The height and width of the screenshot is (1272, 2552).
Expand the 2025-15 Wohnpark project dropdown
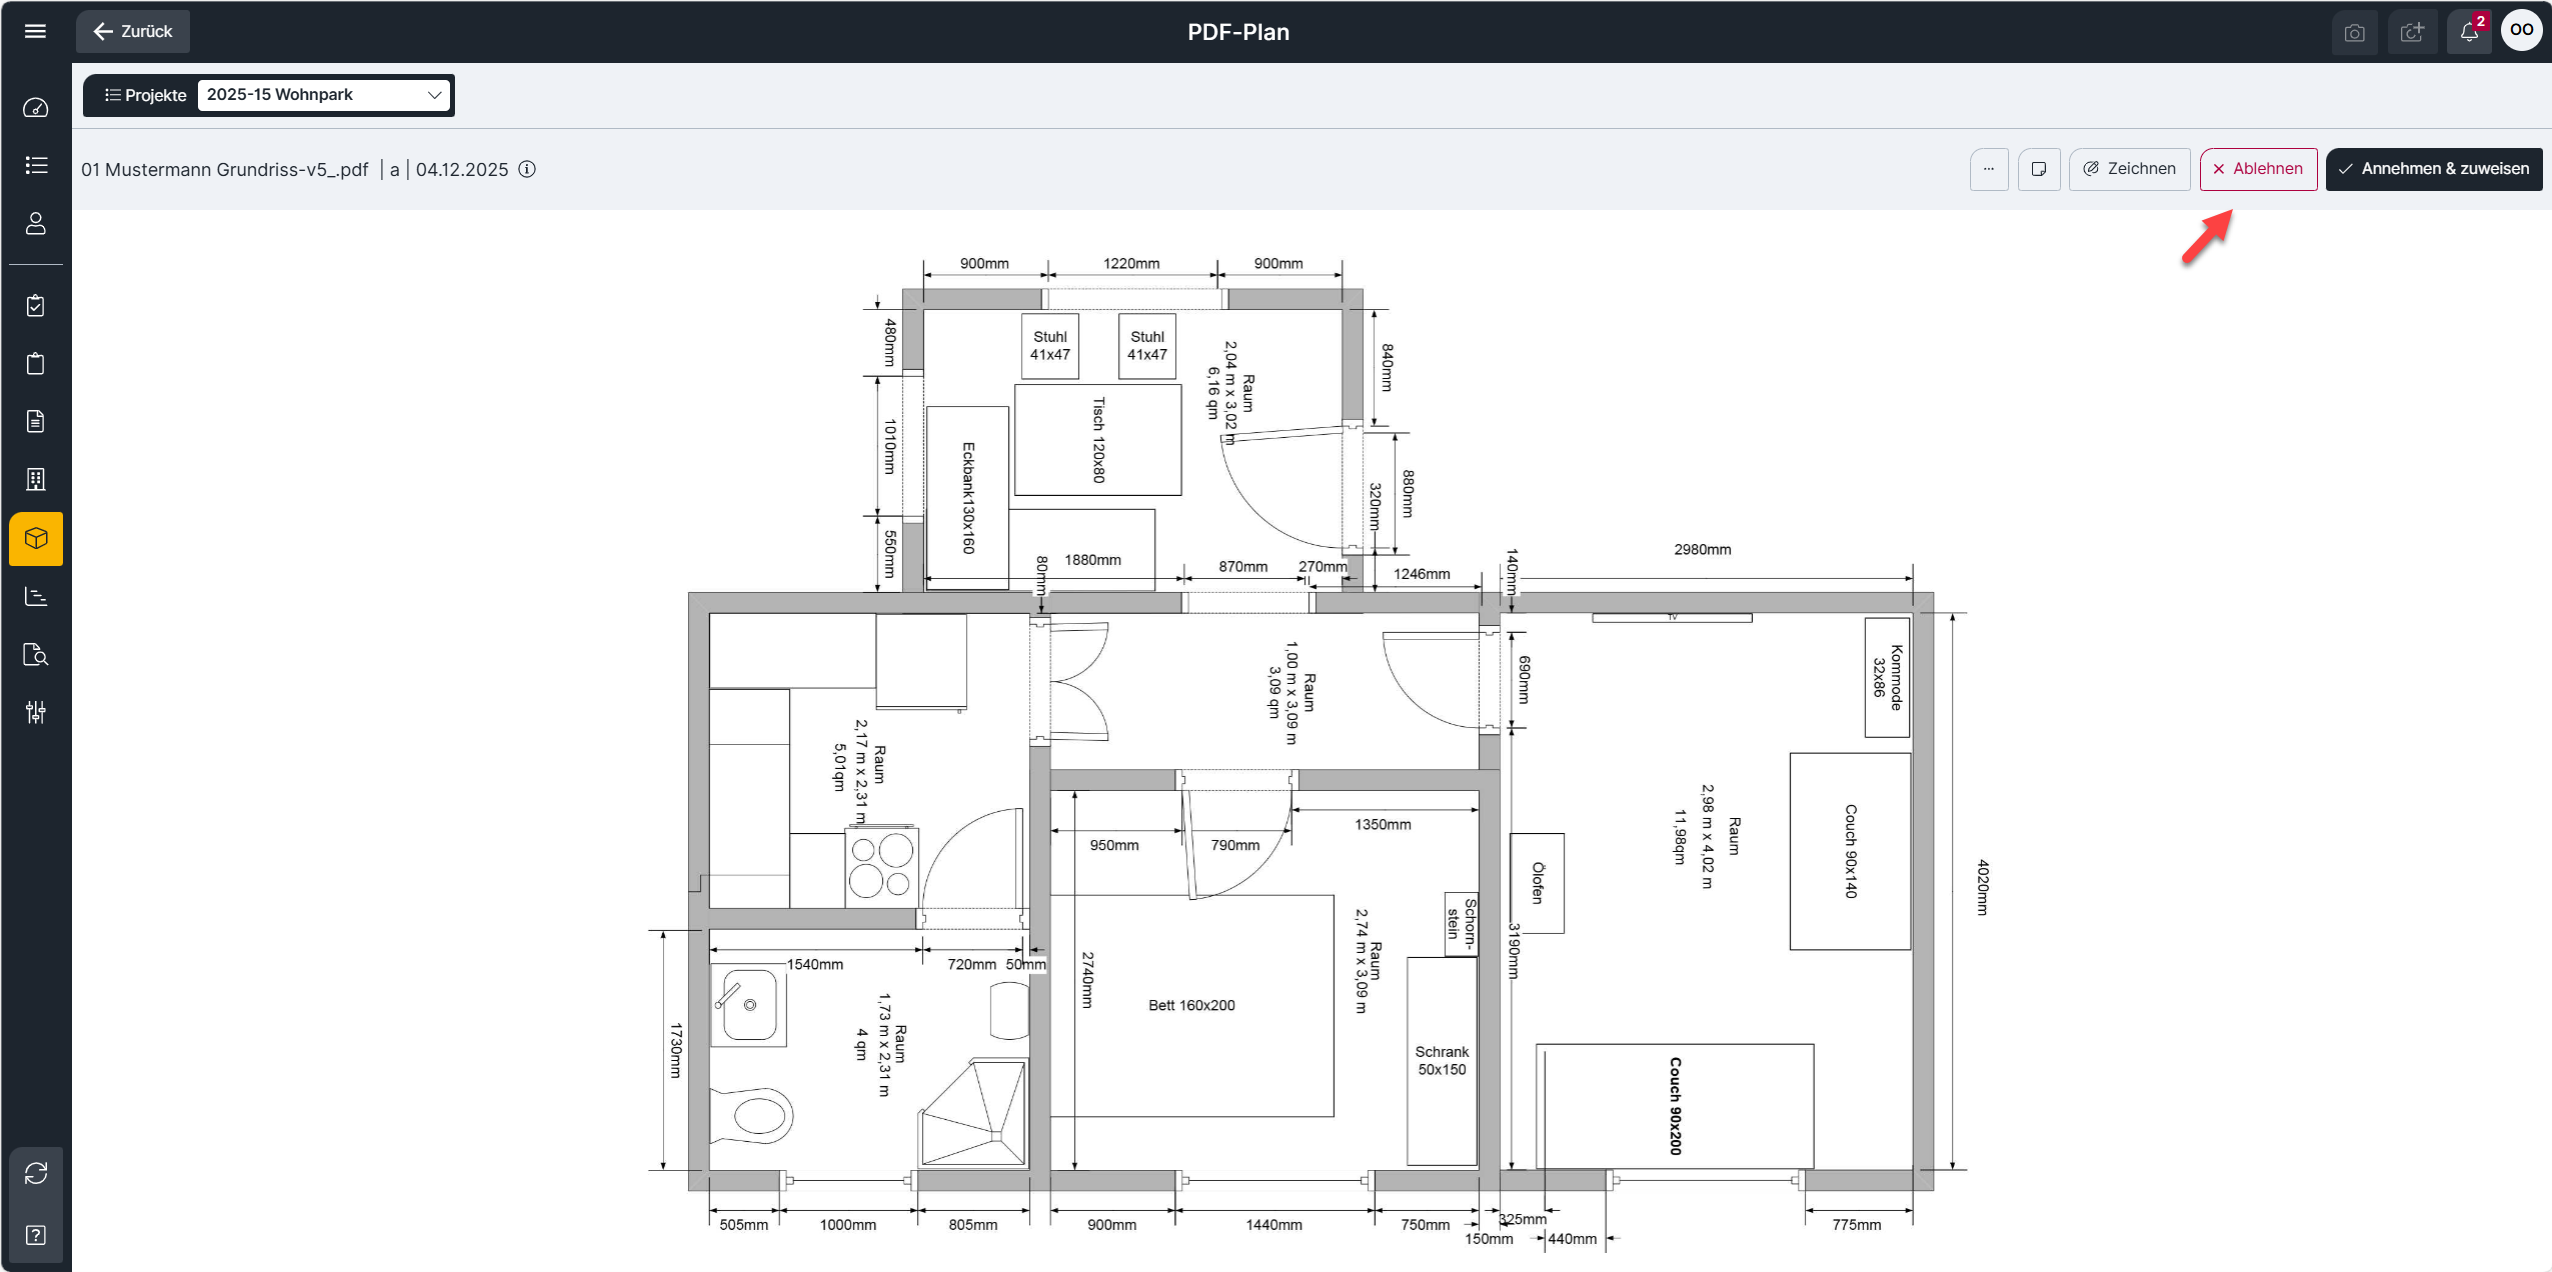(323, 95)
